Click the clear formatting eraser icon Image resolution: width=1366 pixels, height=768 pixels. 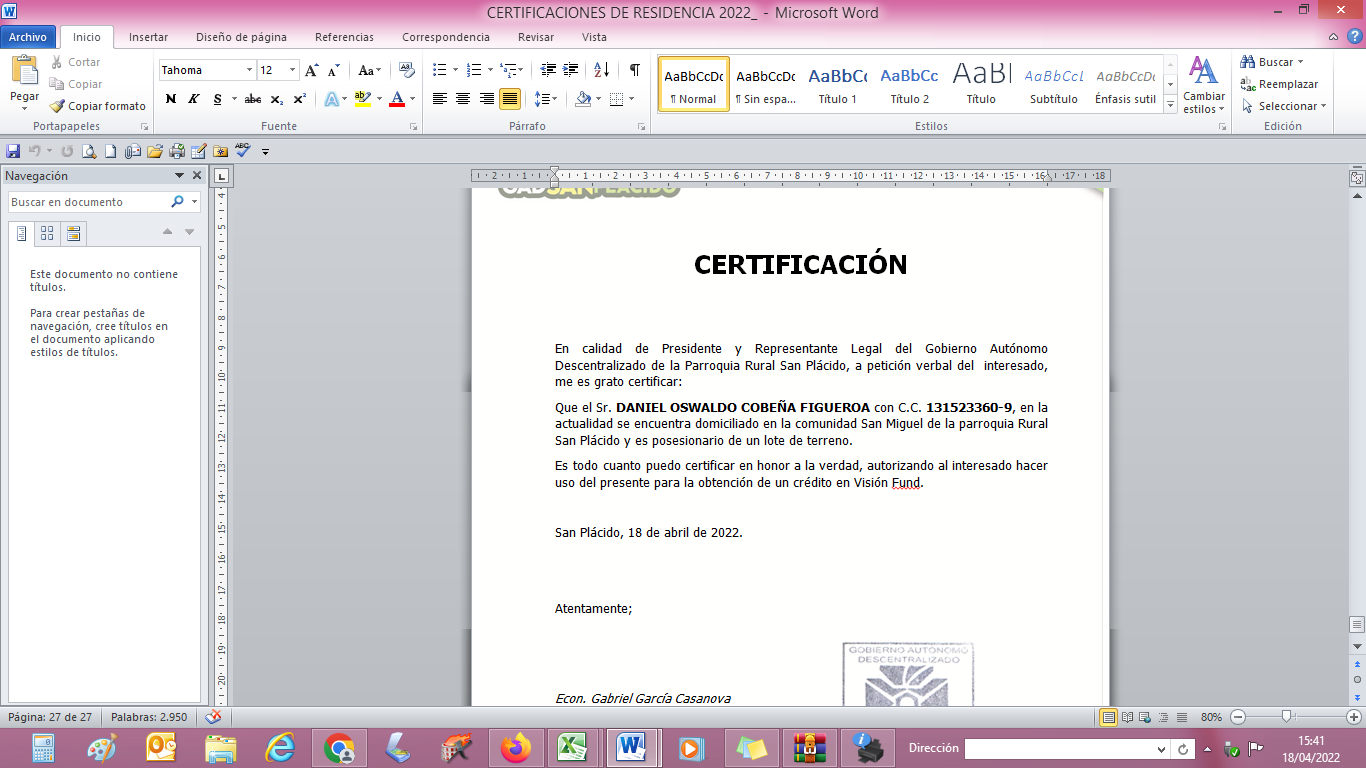click(x=406, y=70)
